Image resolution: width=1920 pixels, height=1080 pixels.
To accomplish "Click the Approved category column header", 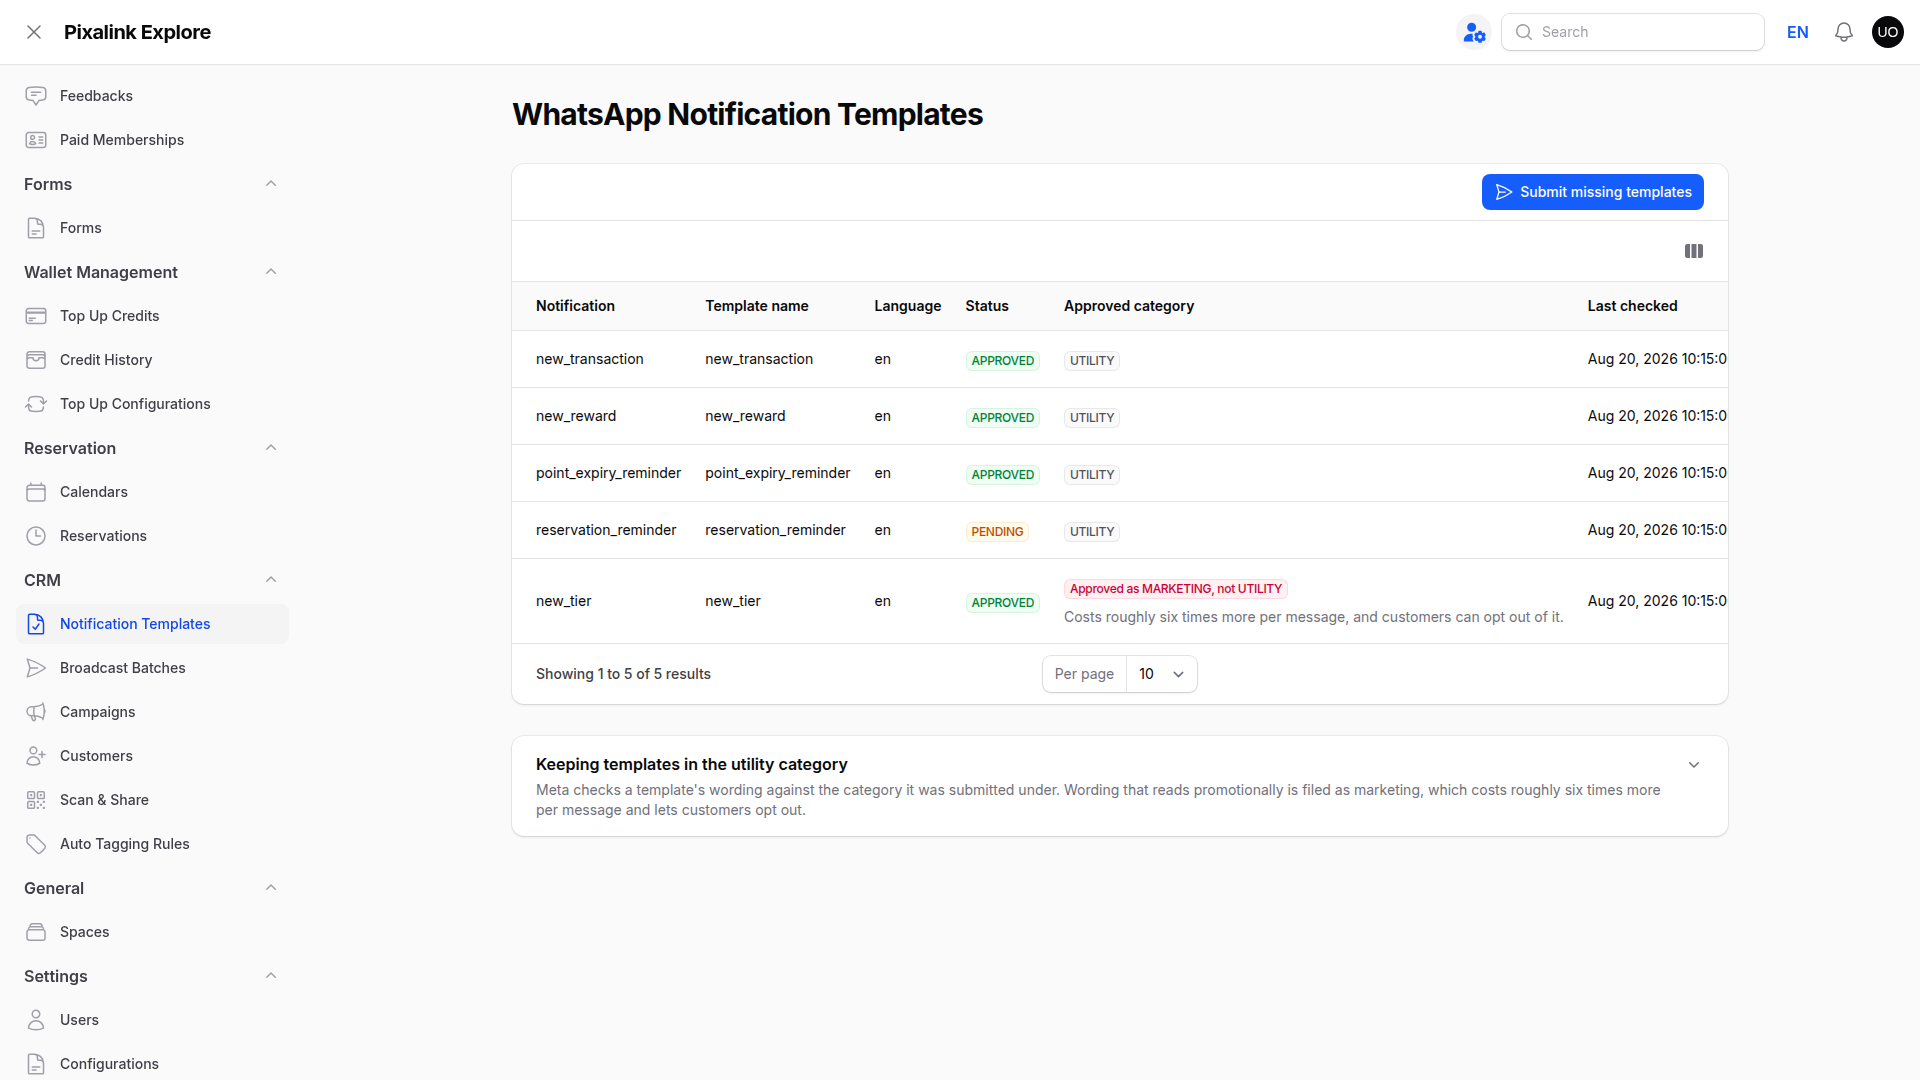I will tap(1129, 306).
